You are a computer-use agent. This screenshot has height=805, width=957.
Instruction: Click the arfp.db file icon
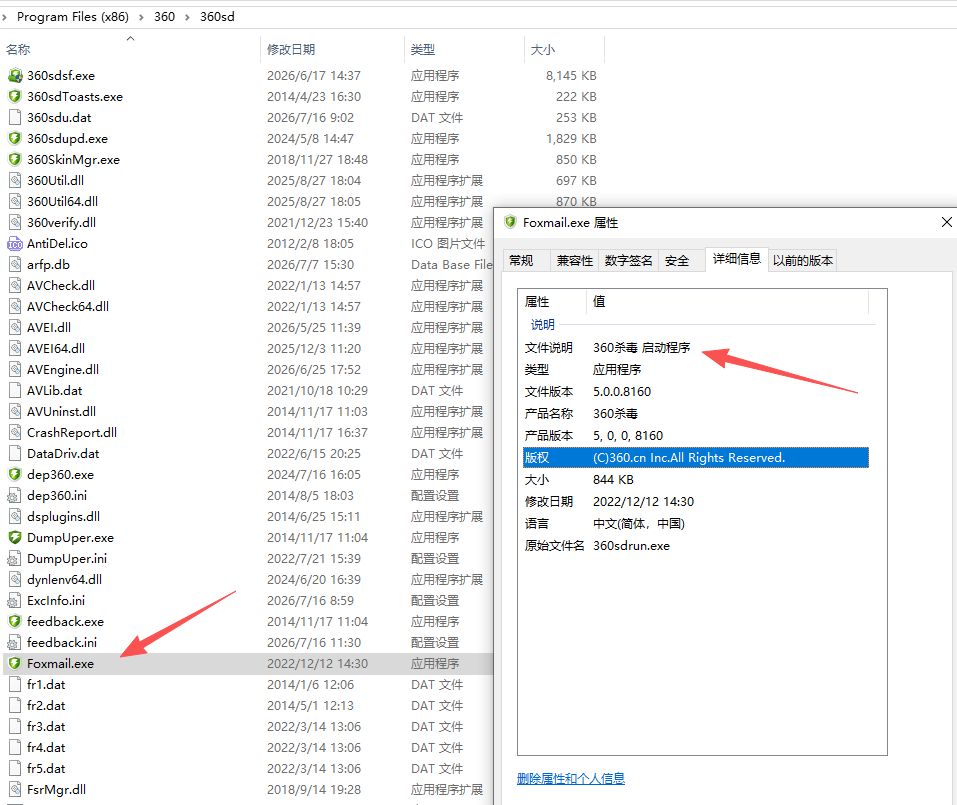pos(15,264)
